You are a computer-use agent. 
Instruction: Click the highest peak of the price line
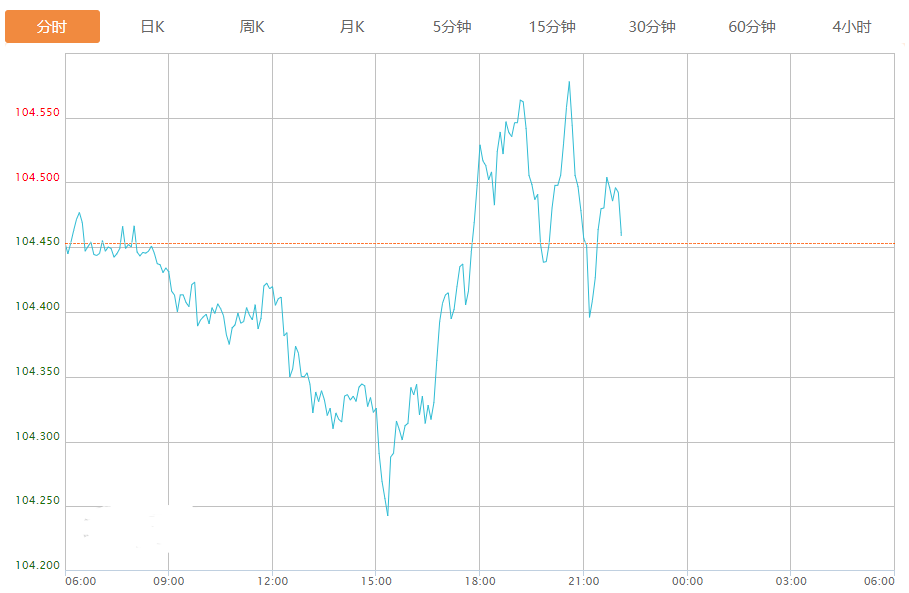[x=569, y=82]
